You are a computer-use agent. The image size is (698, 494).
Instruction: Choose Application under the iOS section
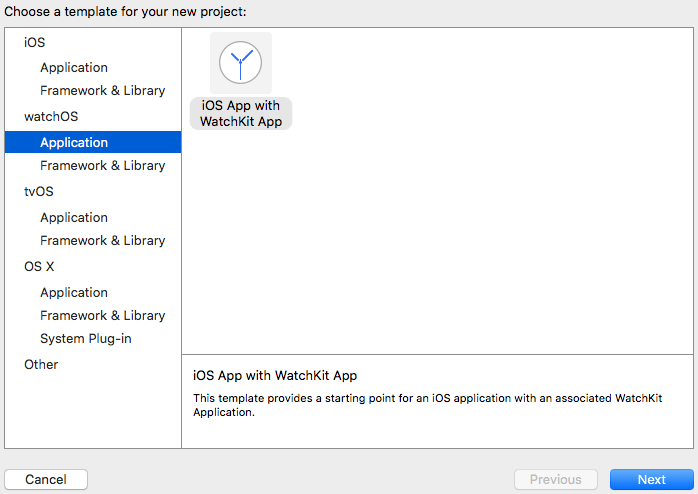point(74,67)
